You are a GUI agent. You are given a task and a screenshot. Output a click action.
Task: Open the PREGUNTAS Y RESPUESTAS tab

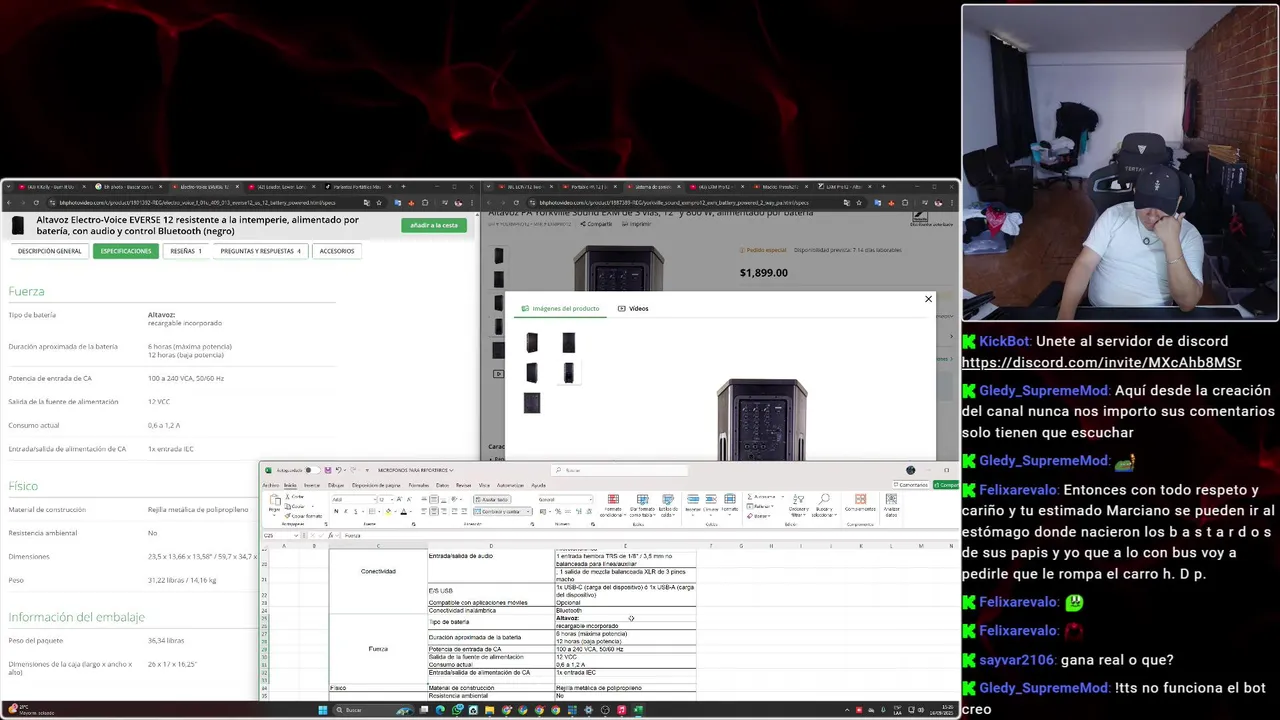tap(260, 251)
